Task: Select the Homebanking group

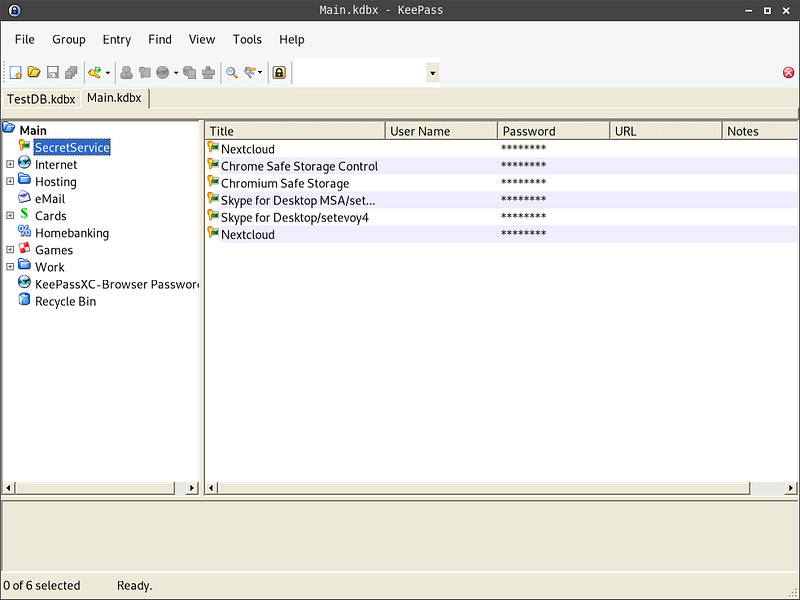Action: point(72,233)
